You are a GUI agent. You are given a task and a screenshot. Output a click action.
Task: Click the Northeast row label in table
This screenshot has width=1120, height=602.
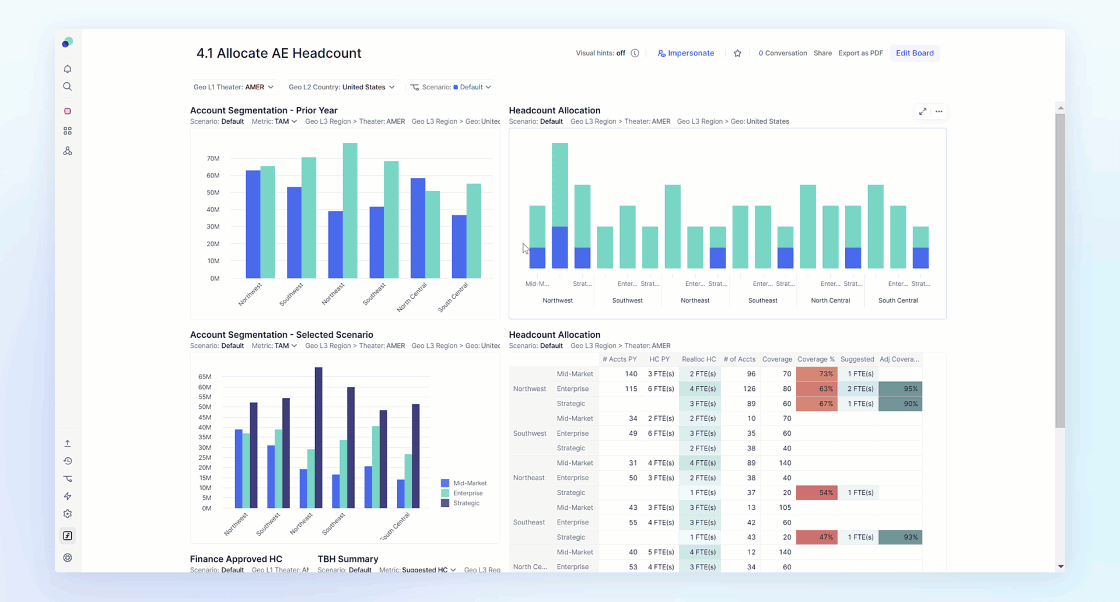coord(529,478)
